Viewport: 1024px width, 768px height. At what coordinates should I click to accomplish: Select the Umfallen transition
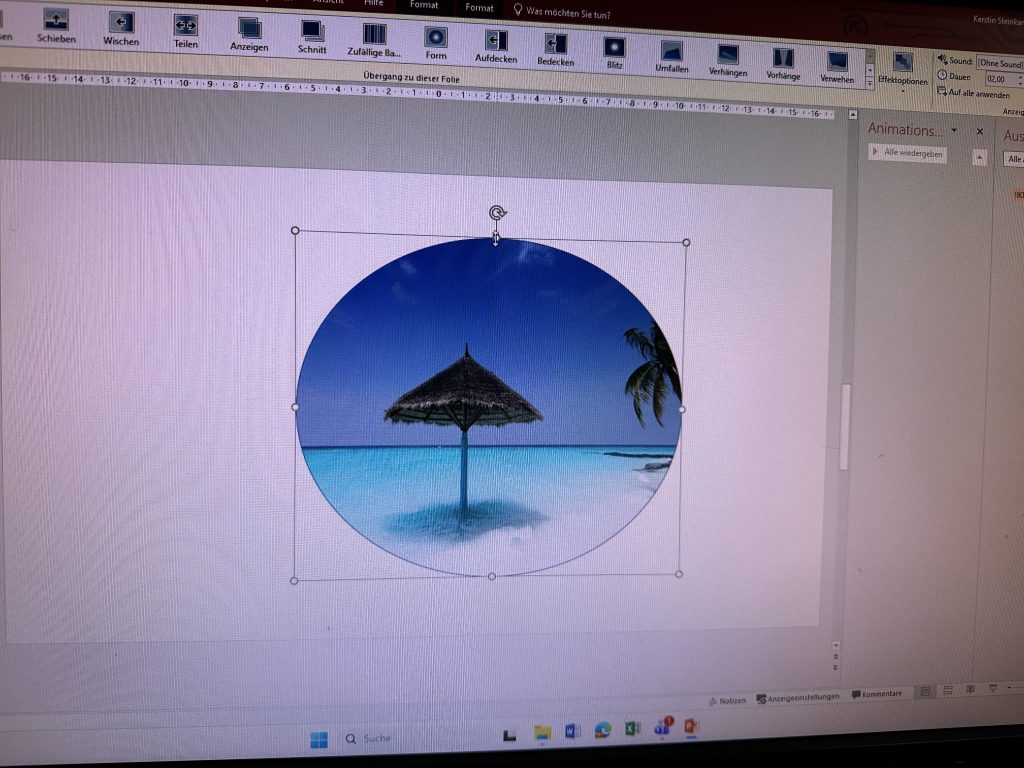[x=671, y=55]
